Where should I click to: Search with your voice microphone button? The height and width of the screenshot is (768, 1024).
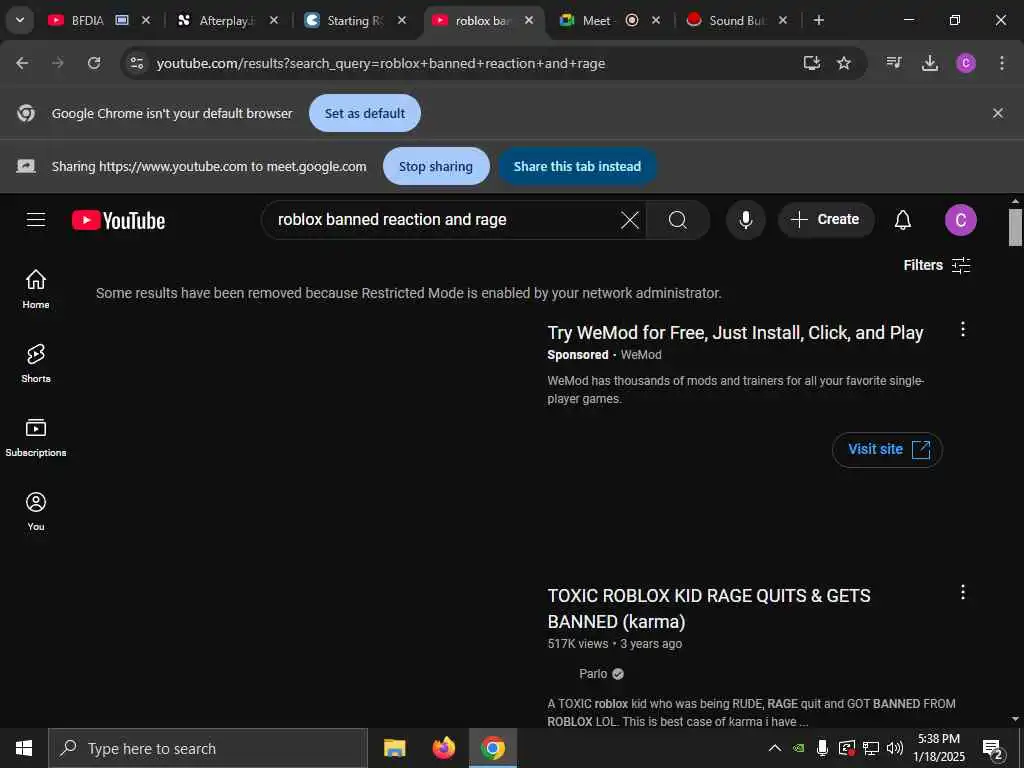tap(745, 220)
